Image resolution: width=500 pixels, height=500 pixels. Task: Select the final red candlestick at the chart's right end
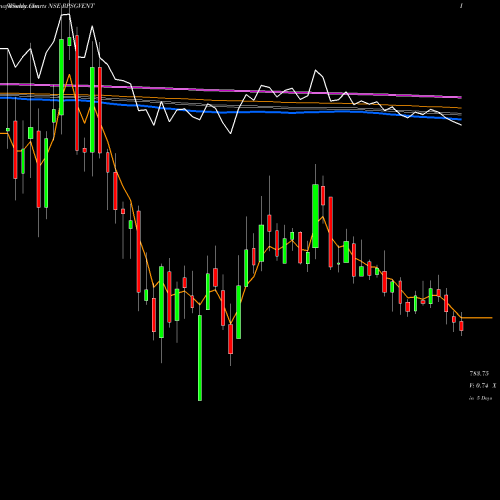click(x=461, y=325)
